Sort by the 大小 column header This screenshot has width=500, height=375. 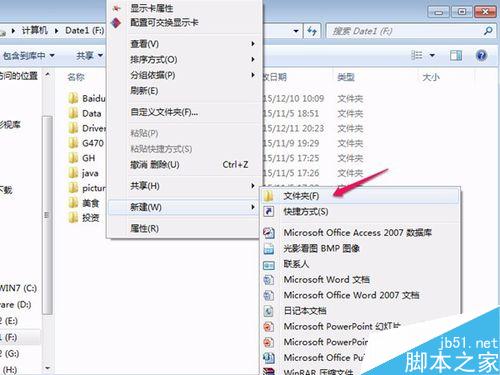[x=431, y=77]
